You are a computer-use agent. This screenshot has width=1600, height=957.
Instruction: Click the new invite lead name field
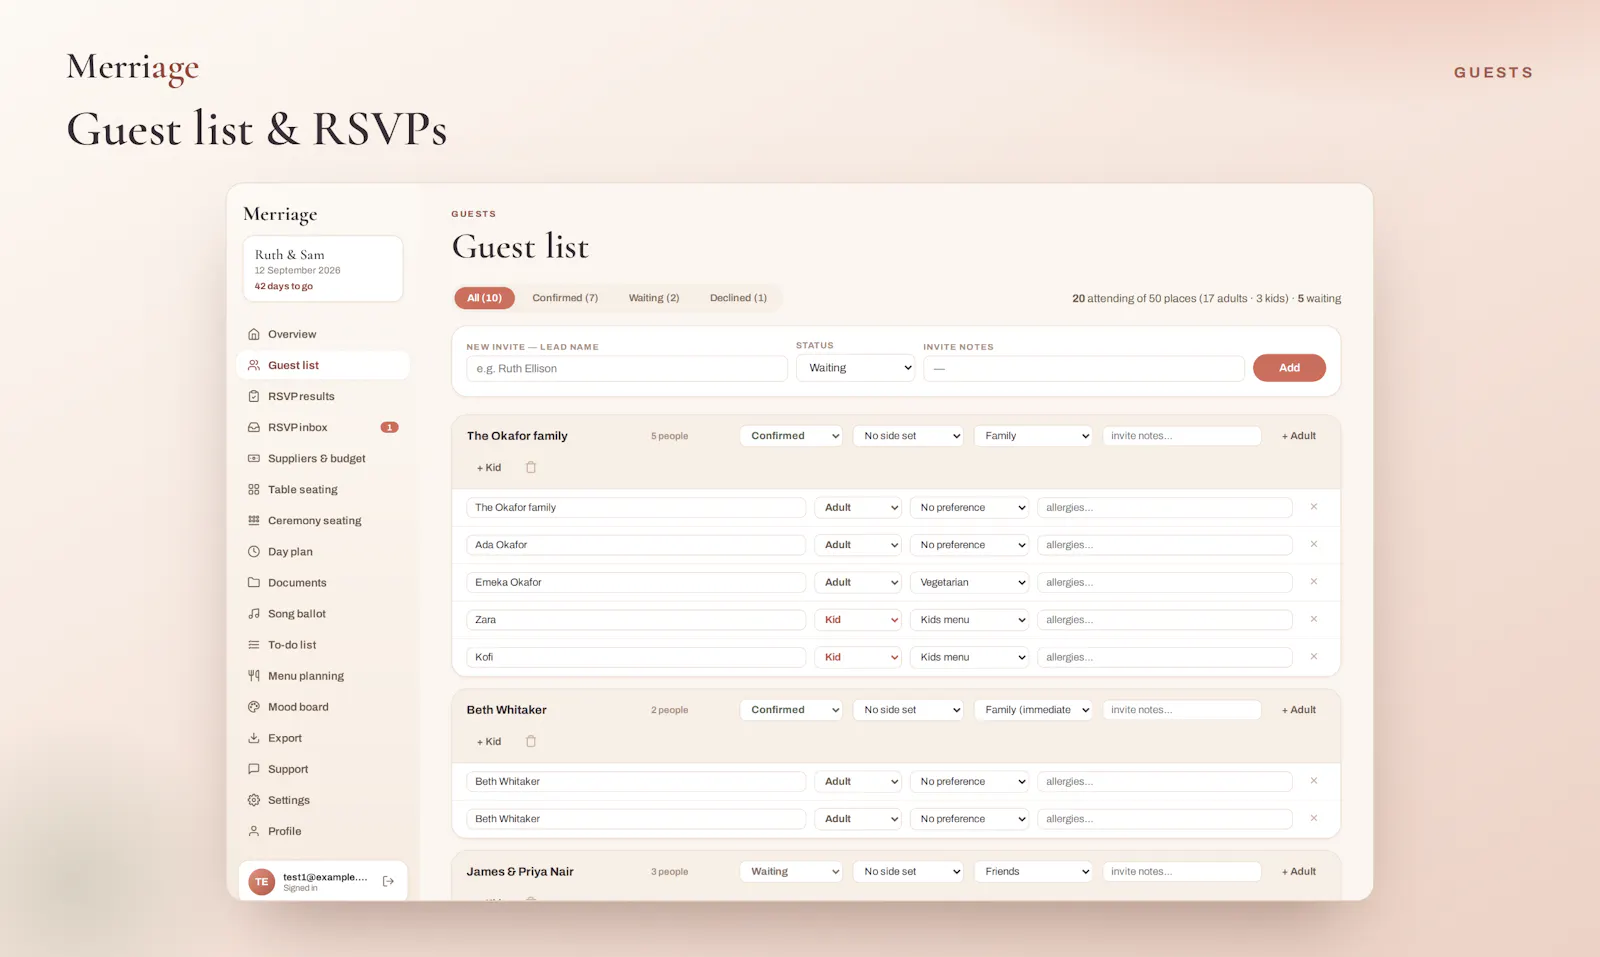627,368
